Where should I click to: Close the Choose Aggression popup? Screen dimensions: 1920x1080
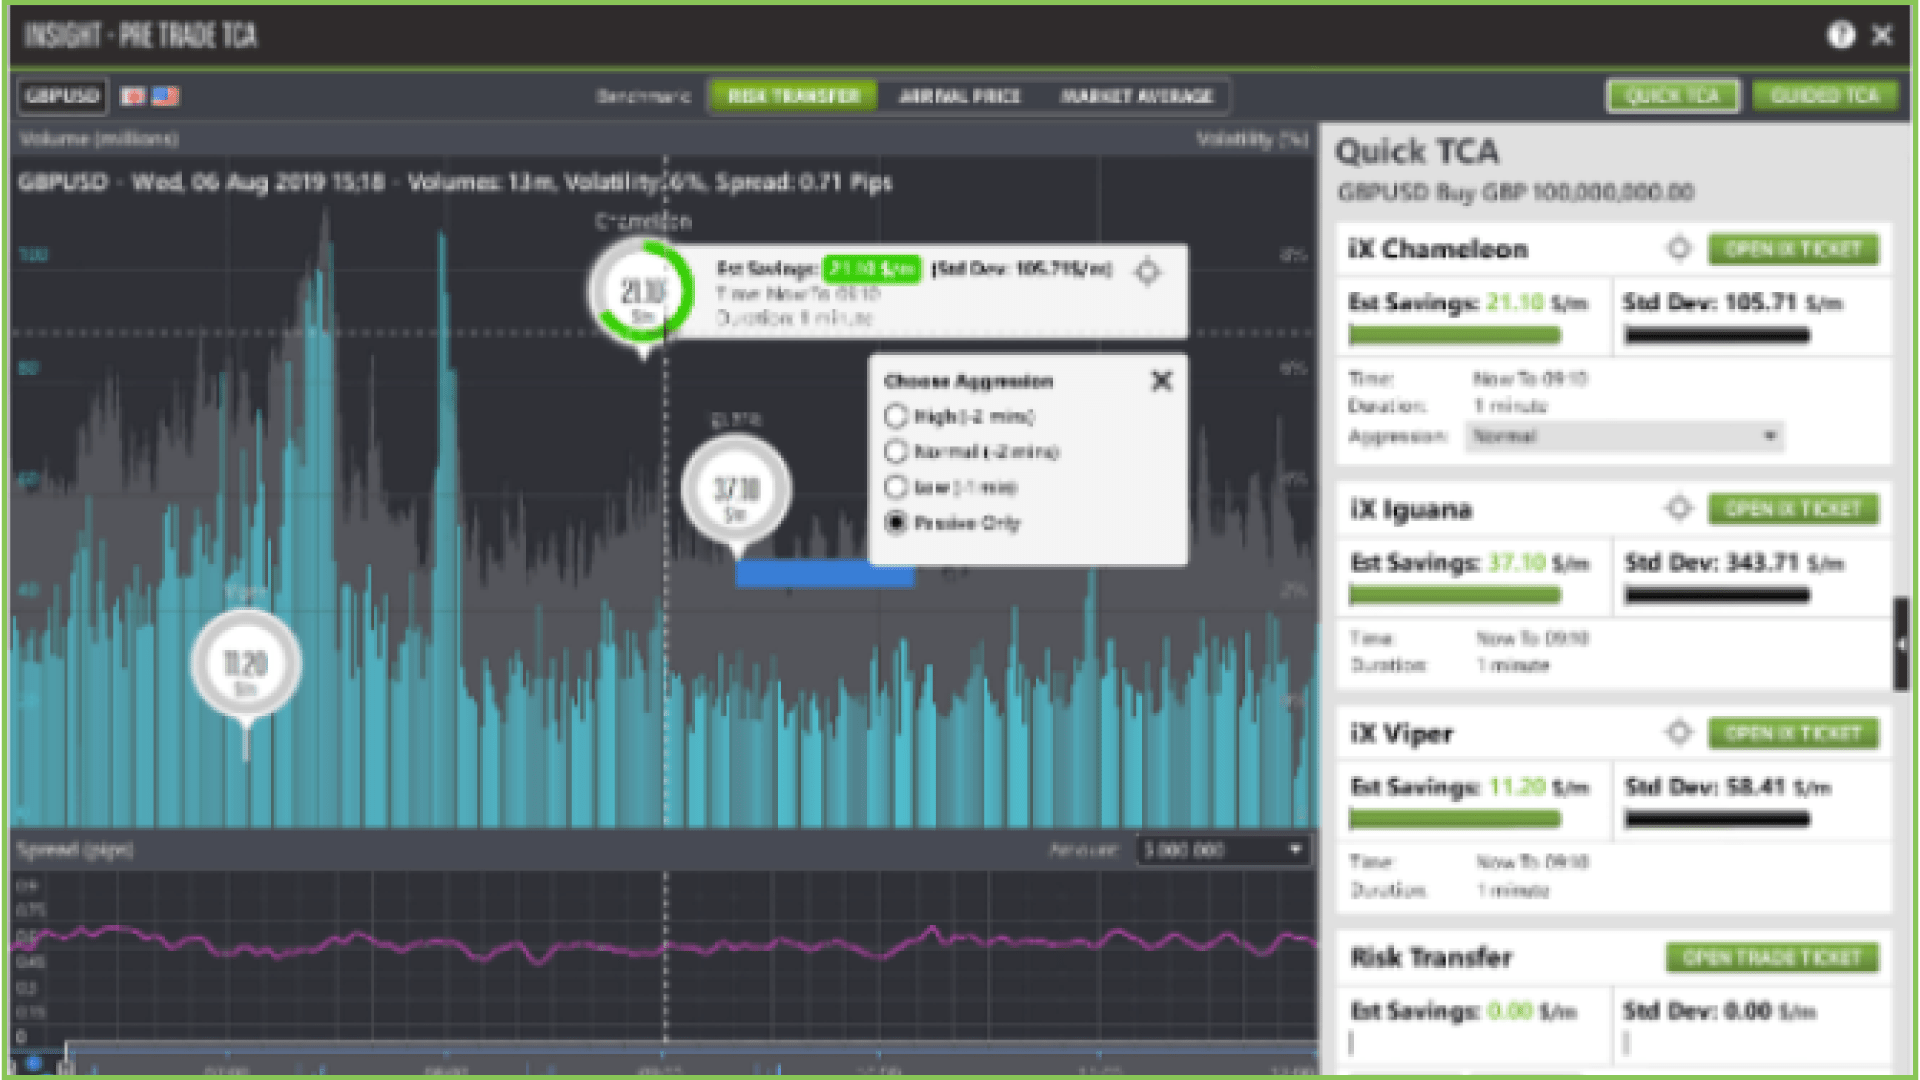pos(1161,381)
